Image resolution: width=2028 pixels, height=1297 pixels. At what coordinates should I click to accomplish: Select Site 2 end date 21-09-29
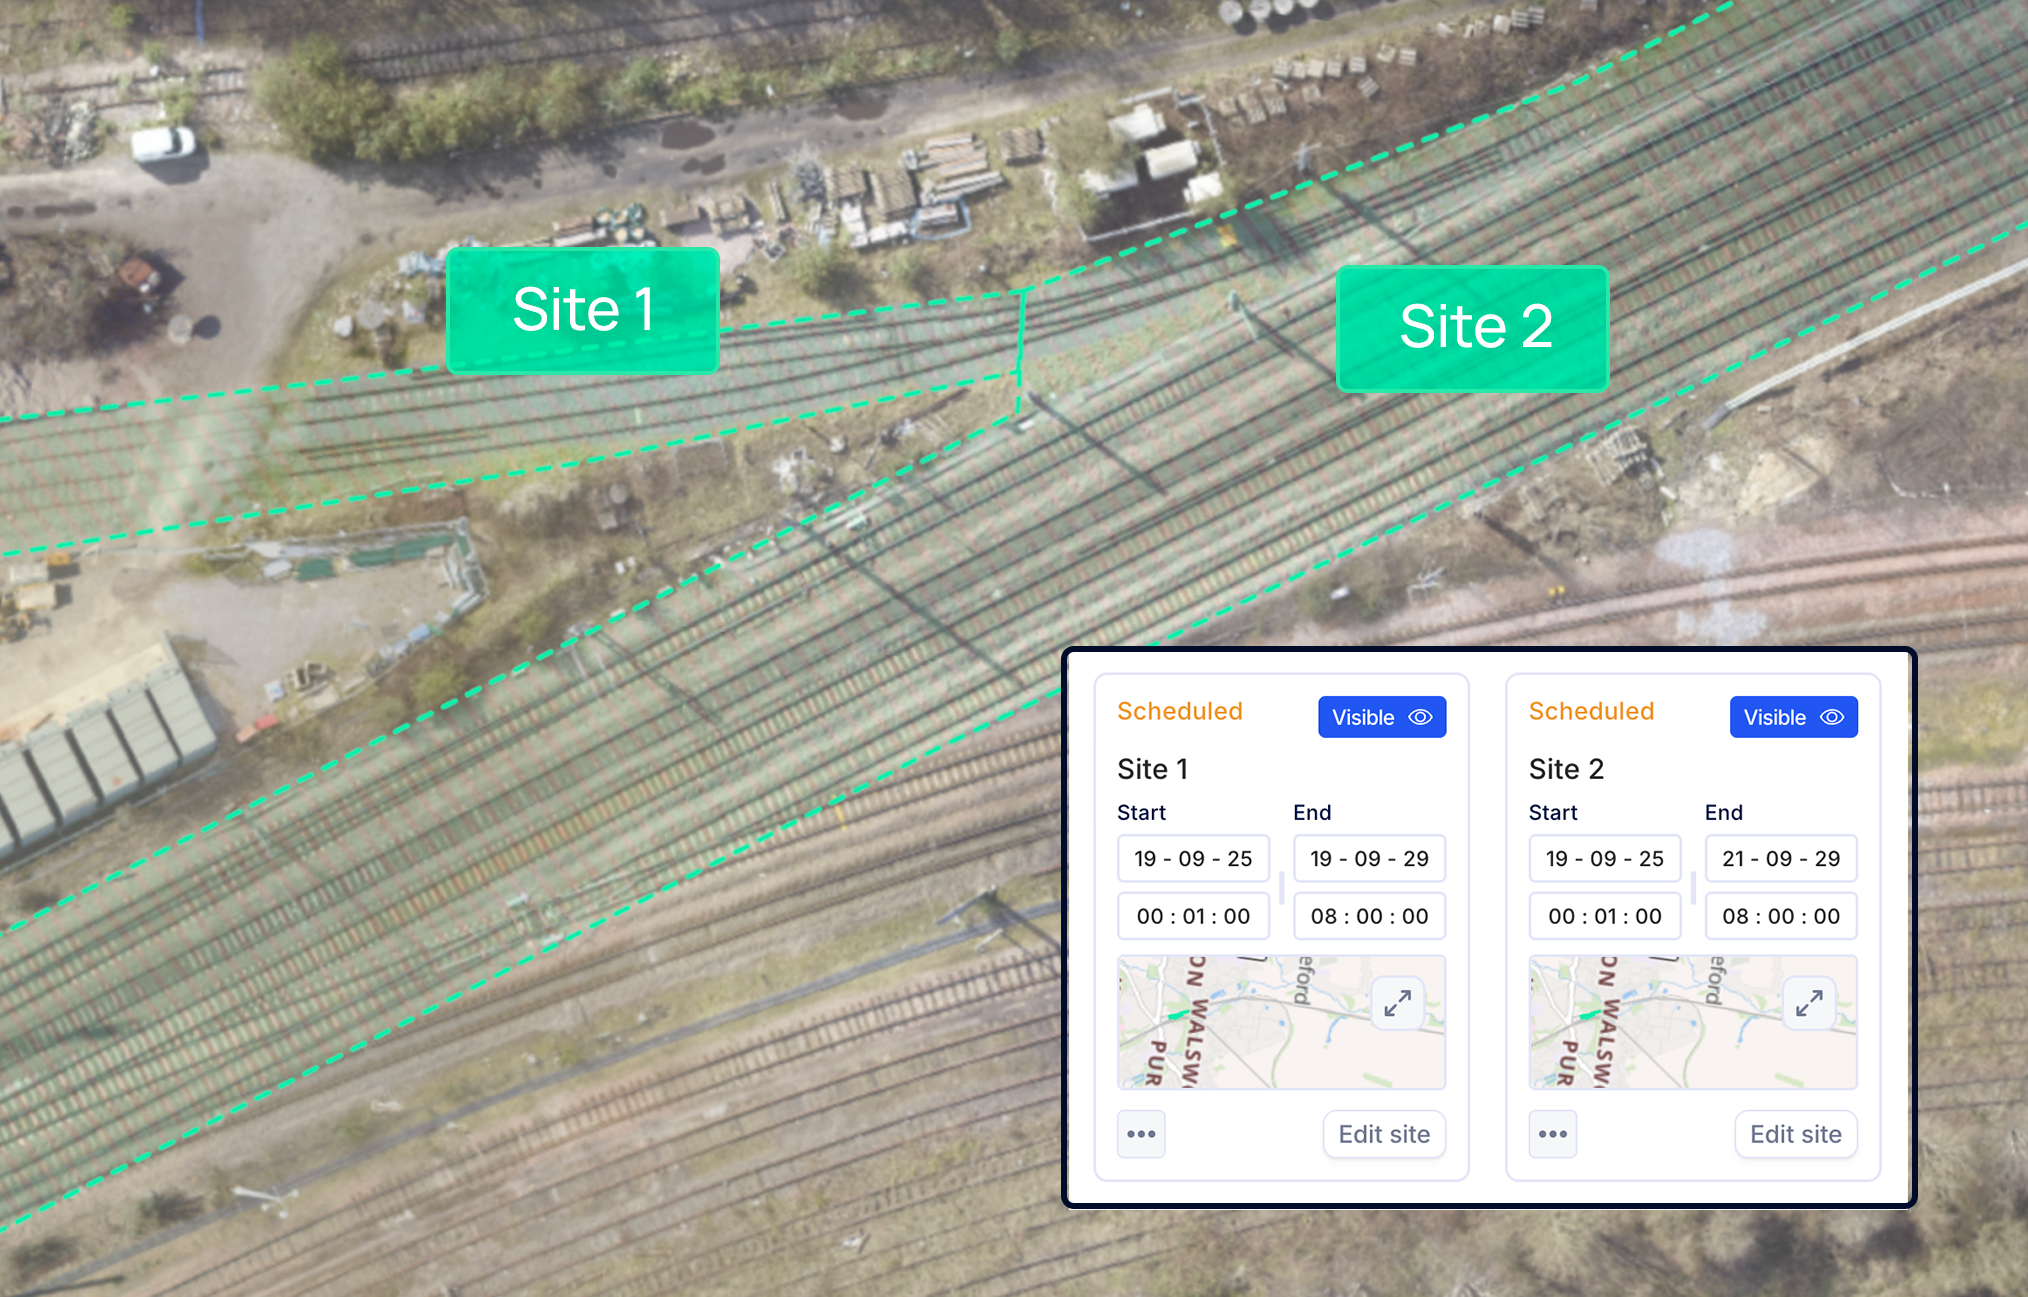pos(1780,858)
